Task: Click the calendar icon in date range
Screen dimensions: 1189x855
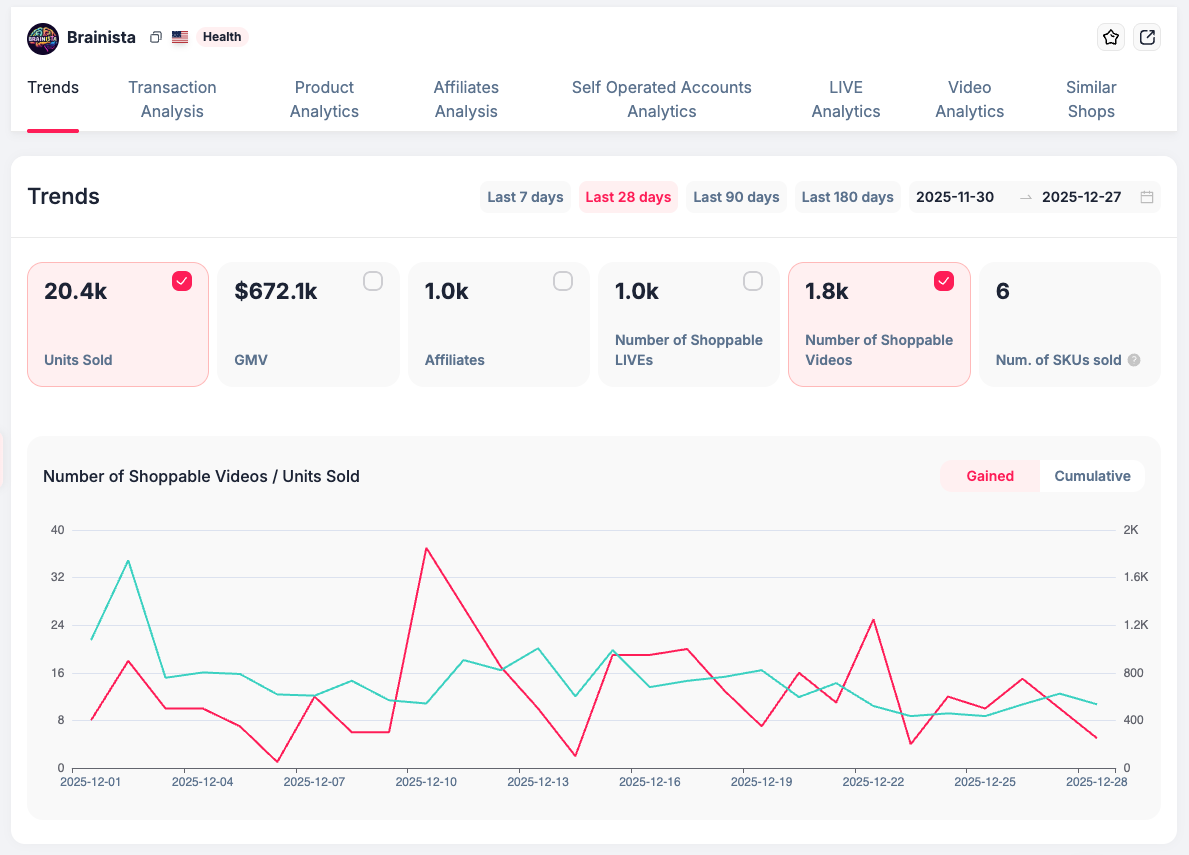Action: coord(1147,197)
